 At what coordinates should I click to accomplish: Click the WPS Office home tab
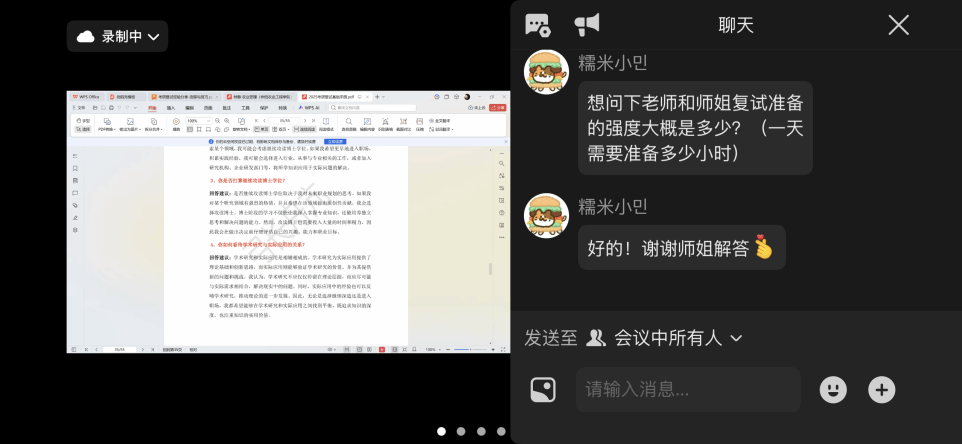click(x=86, y=97)
